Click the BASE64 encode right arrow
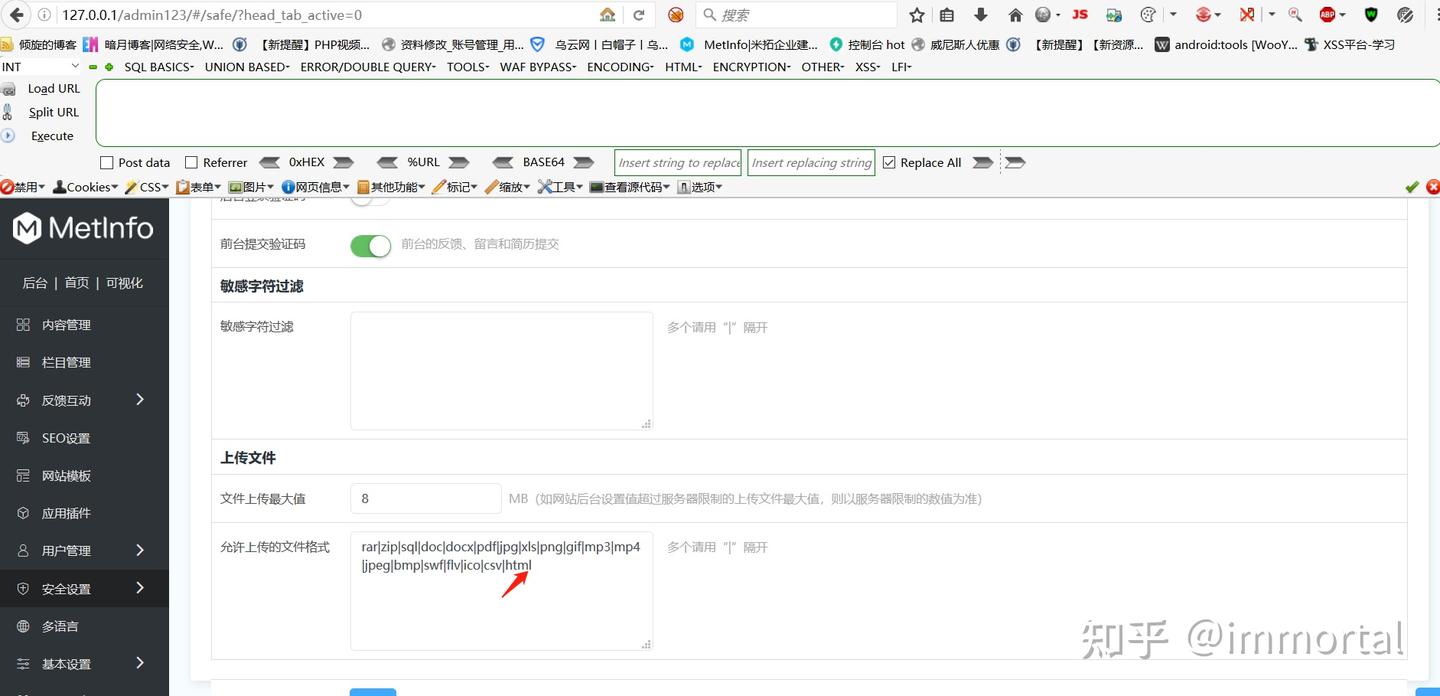This screenshot has height=696, width=1440. [583, 163]
